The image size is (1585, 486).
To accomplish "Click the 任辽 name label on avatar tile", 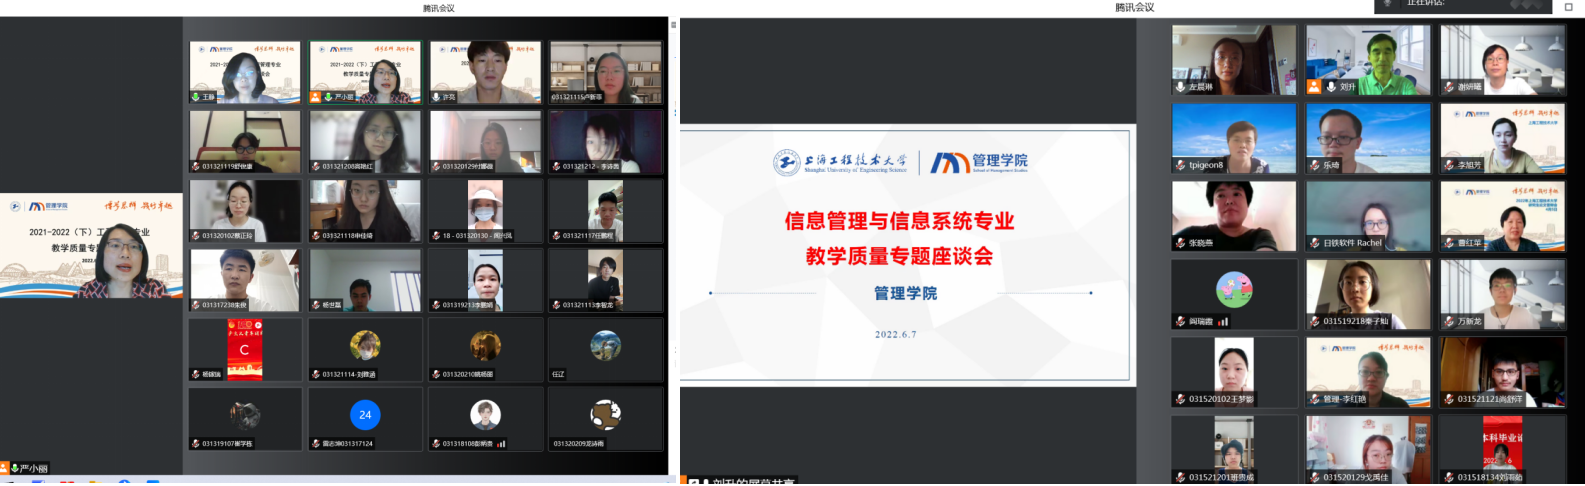I will [x=558, y=375].
